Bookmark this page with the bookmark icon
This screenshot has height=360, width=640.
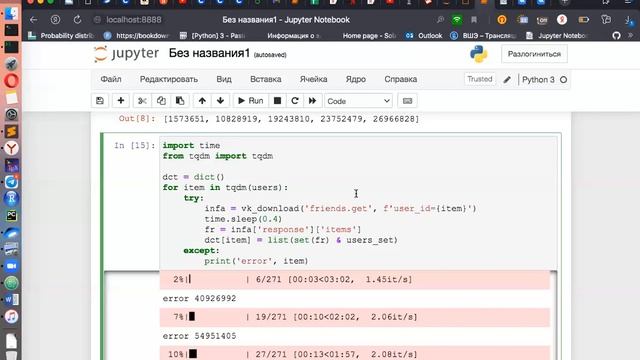[x=474, y=20]
